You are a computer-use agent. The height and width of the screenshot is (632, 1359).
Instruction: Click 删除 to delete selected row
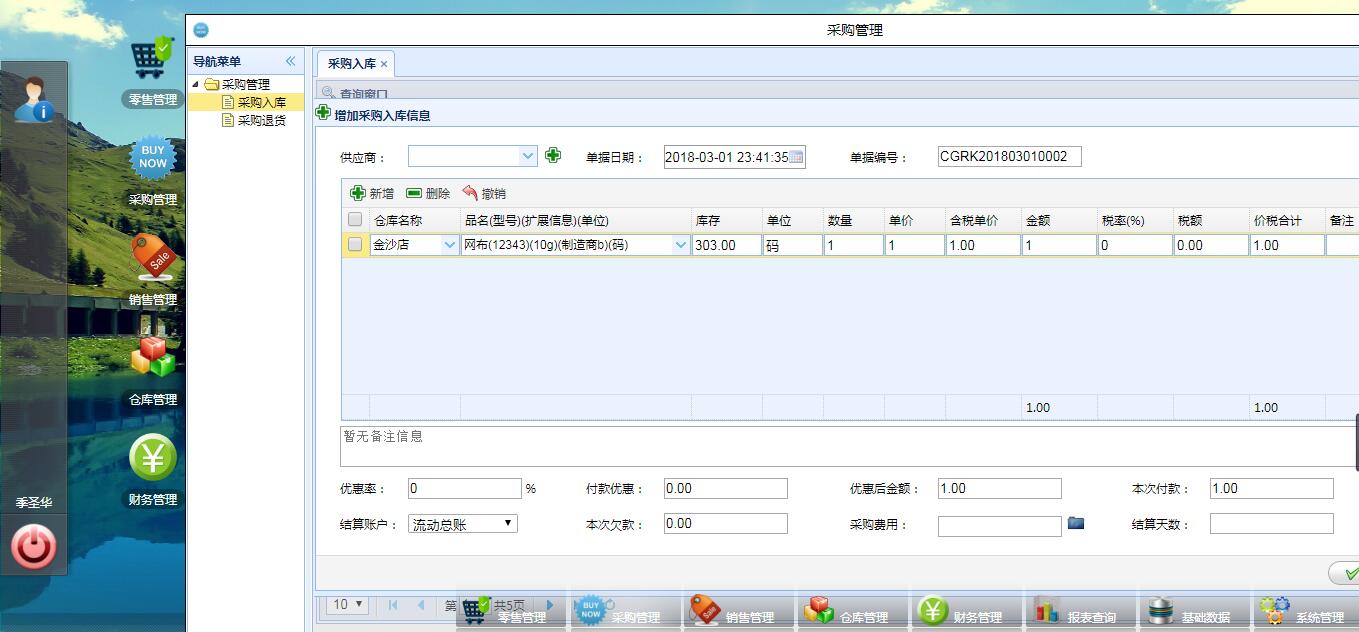coord(428,193)
